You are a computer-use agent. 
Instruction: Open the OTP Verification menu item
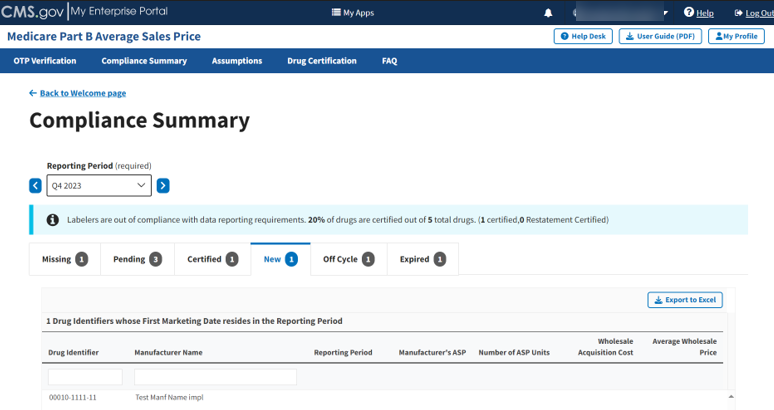click(x=45, y=61)
